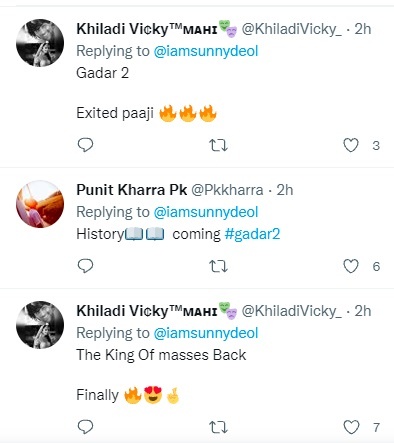394x443 pixels.
Task: View Punit Kharra Pk's profile picture
Action: click(40, 204)
